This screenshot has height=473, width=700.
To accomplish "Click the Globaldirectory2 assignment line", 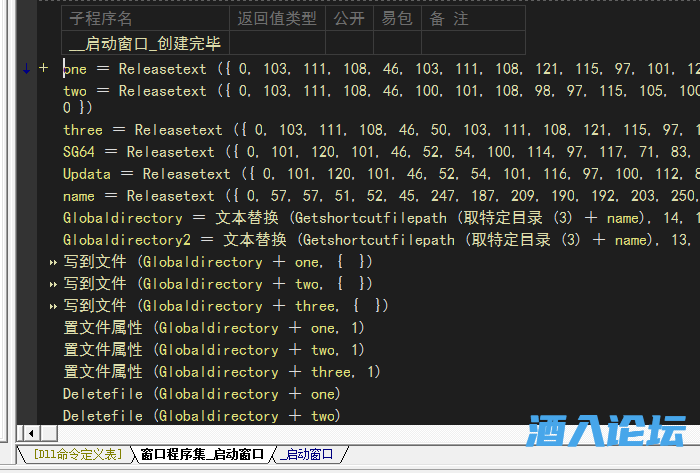I will click(x=300, y=240).
